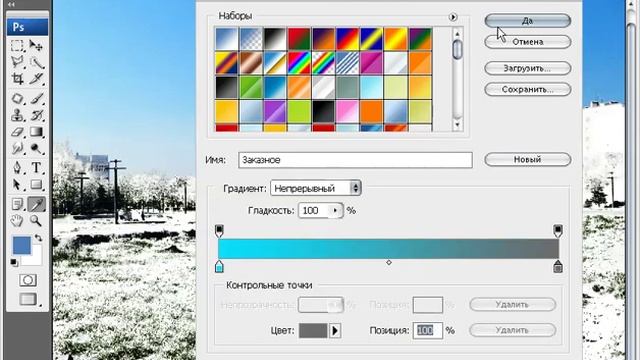Click the Имя field containing Заказное
The height and width of the screenshot is (360, 640).
(x=355, y=160)
